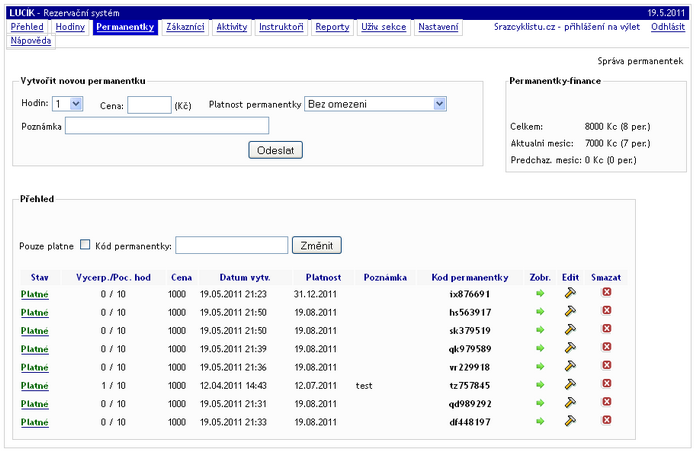This screenshot has width=700, height=456.
Task: Click the Stav column header
Action: [x=40, y=277]
